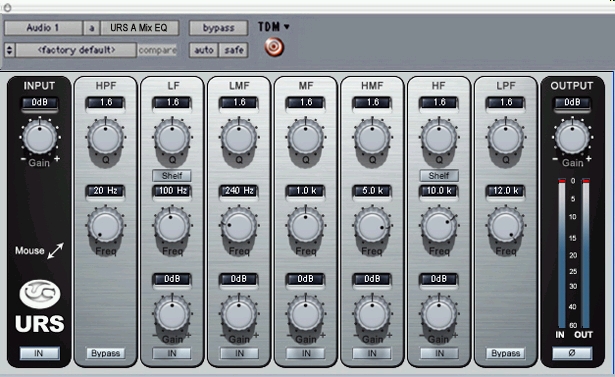Enable the HF Shelf button
Image resolution: width=615 pixels, height=377 pixels.
tap(439, 175)
